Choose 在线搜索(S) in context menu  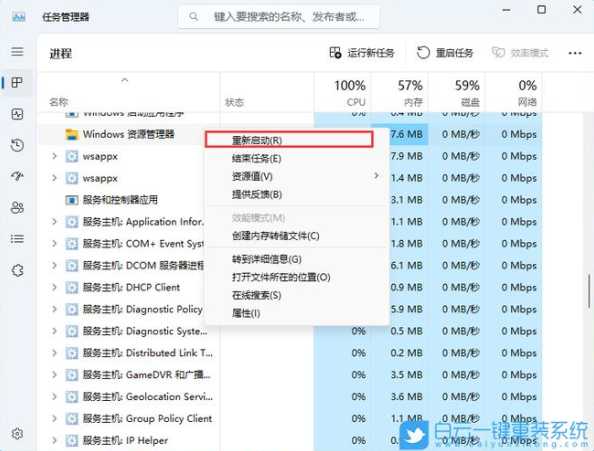point(297,295)
